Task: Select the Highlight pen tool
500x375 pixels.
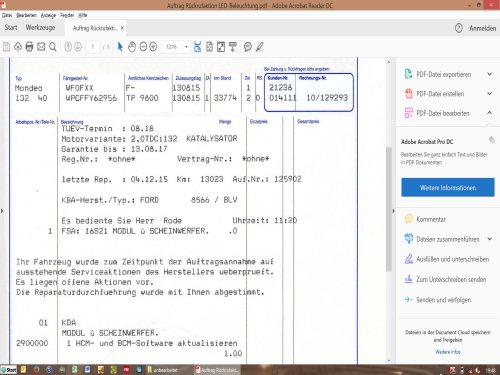Action: tap(260, 47)
